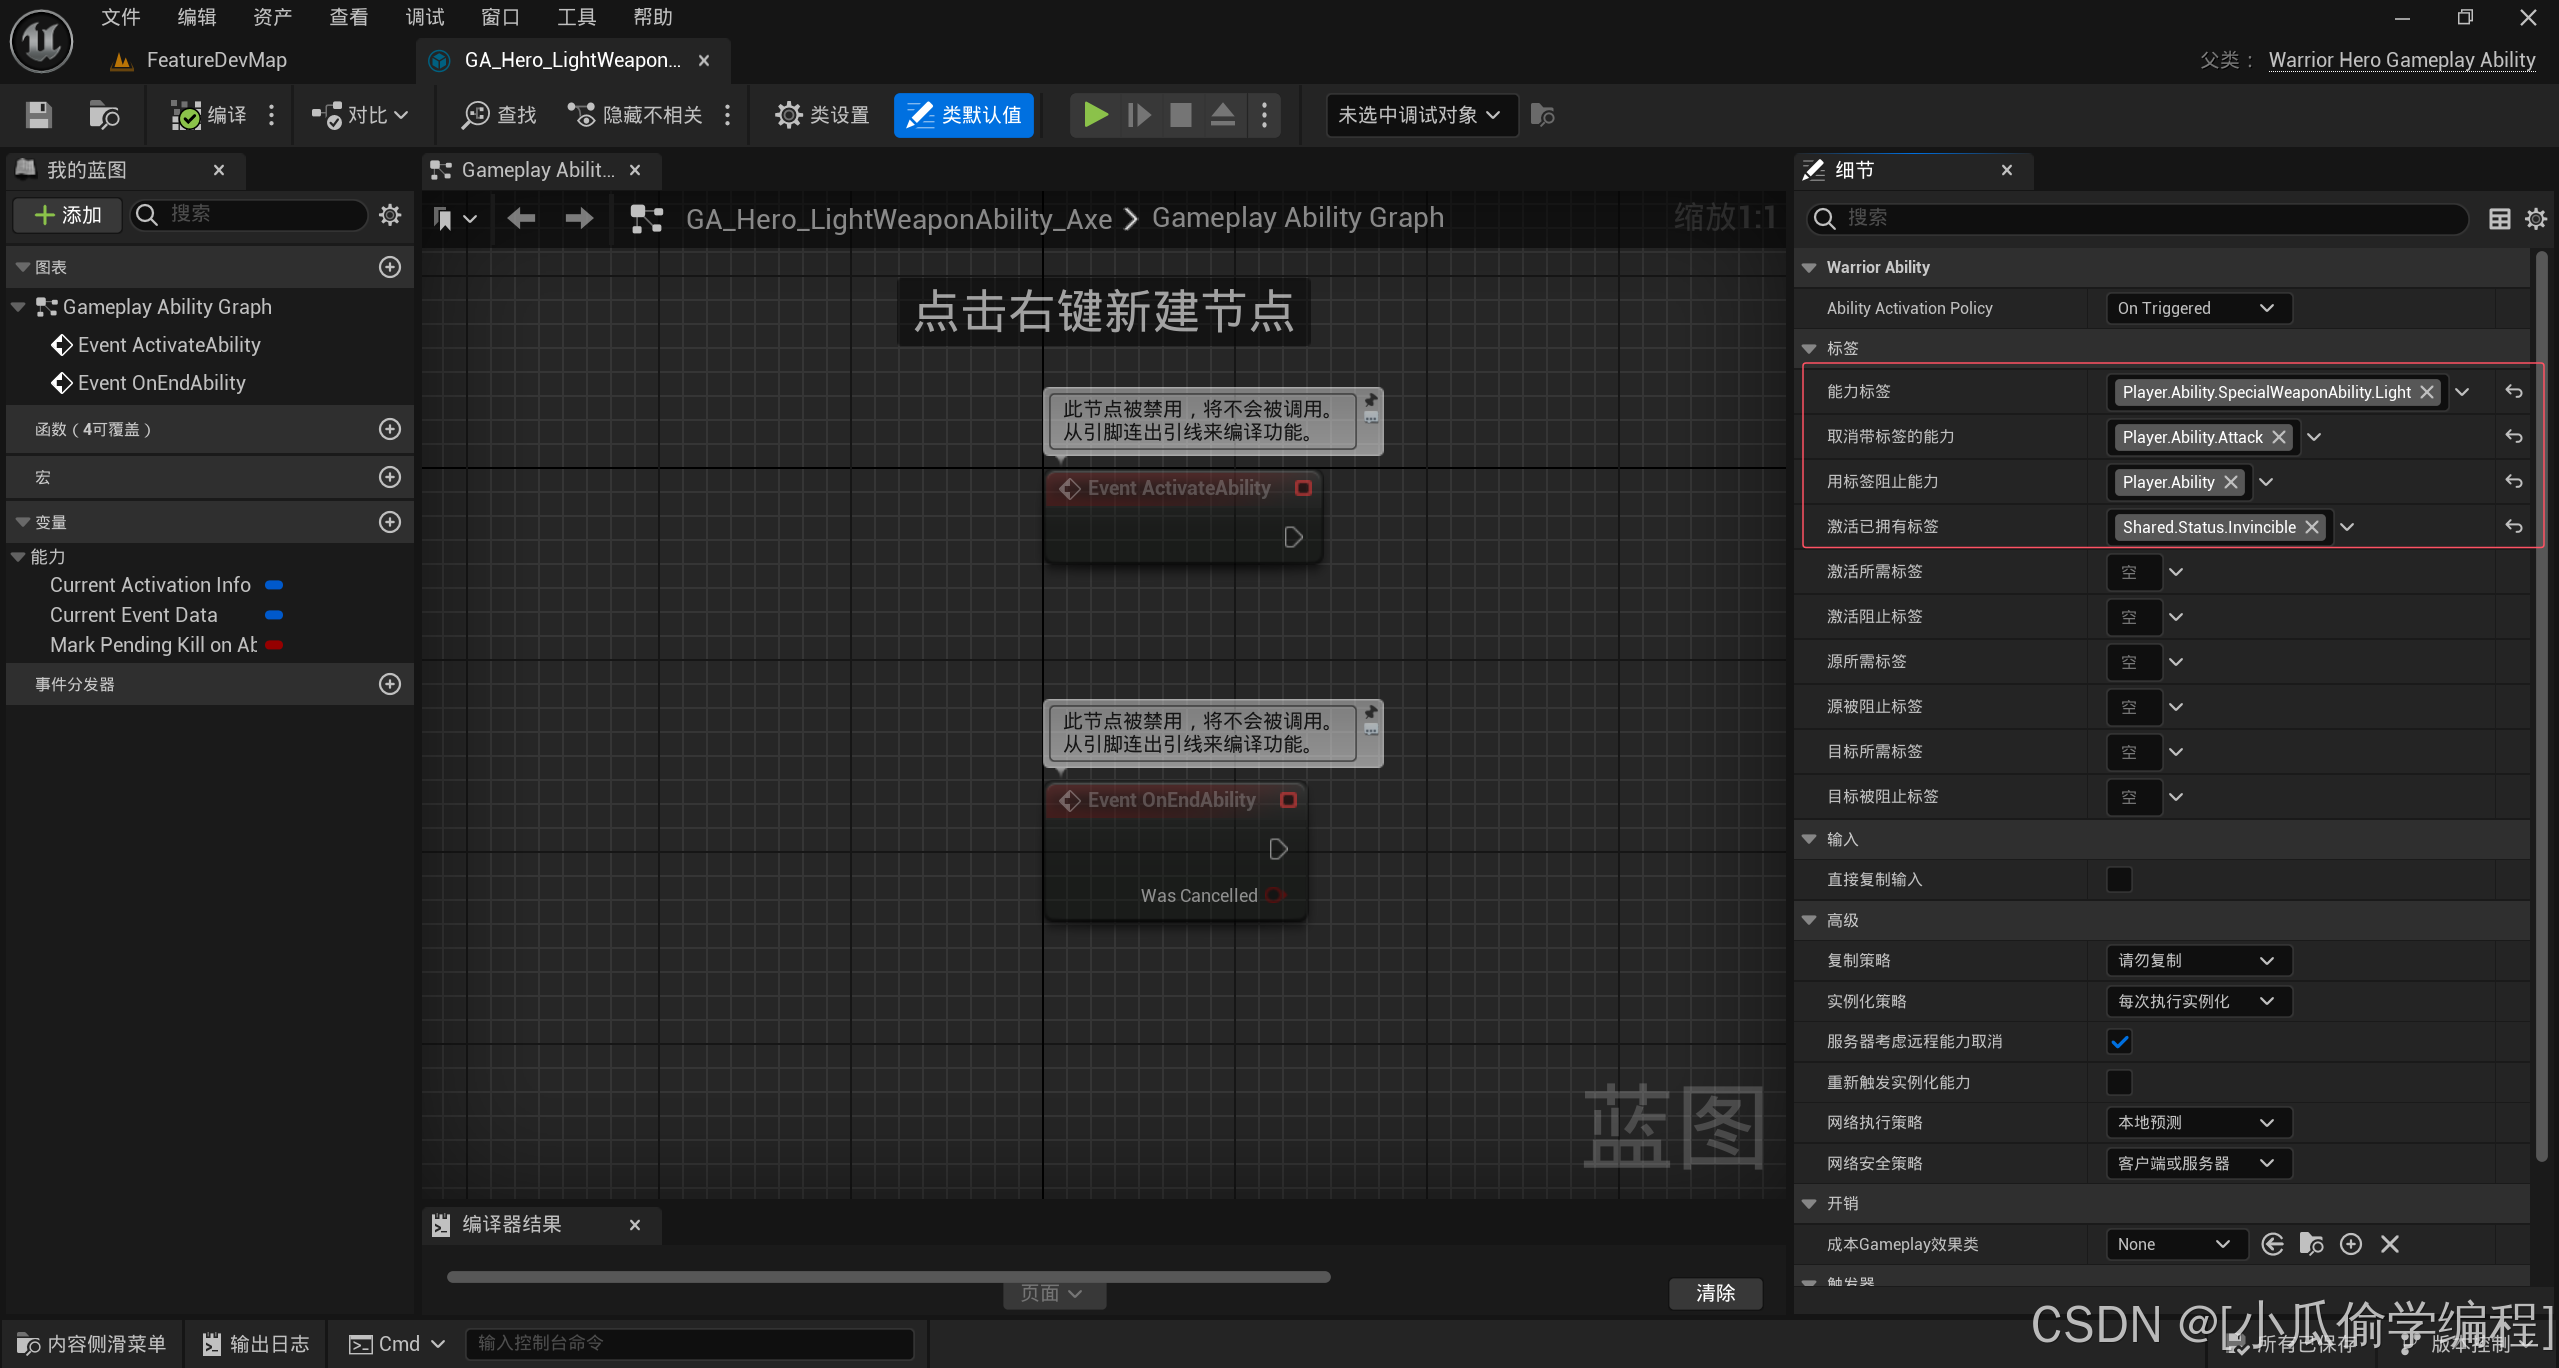This screenshot has width=2559, height=1368.
Task: Open the 内容侧滑菜单 content drawer
Action: point(92,1343)
